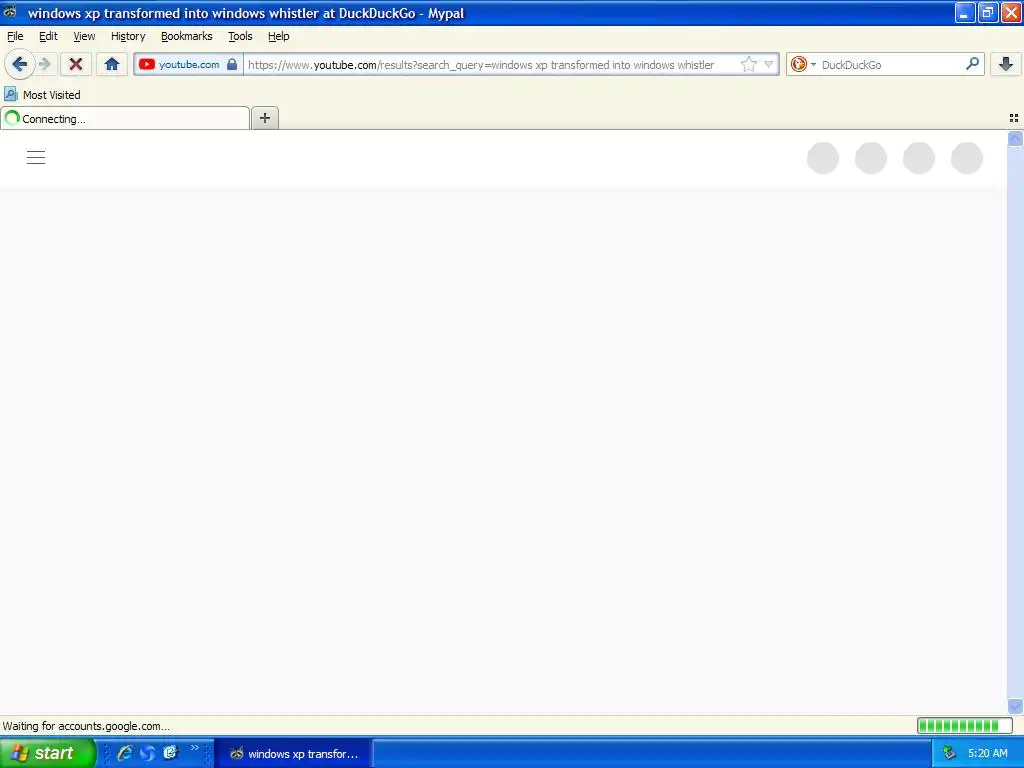Bookmark this page with the star icon
The height and width of the screenshot is (768, 1024).
tap(748, 64)
